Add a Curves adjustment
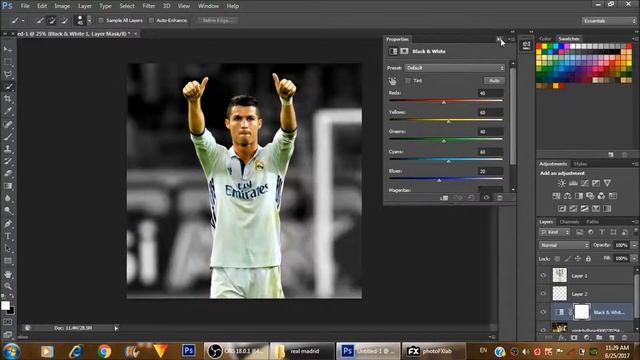Screen dimensions: 640x360 (584, 183)
